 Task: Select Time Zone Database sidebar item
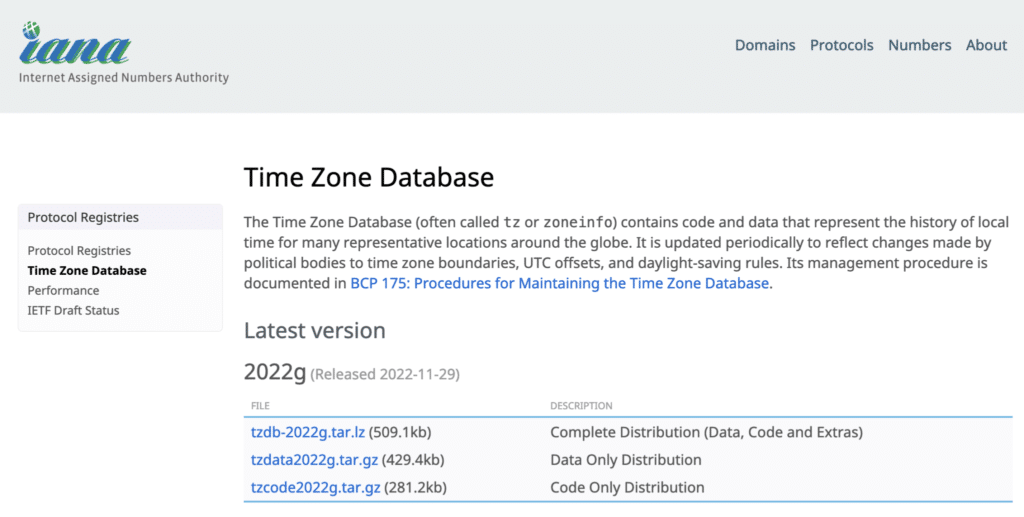tap(87, 270)
